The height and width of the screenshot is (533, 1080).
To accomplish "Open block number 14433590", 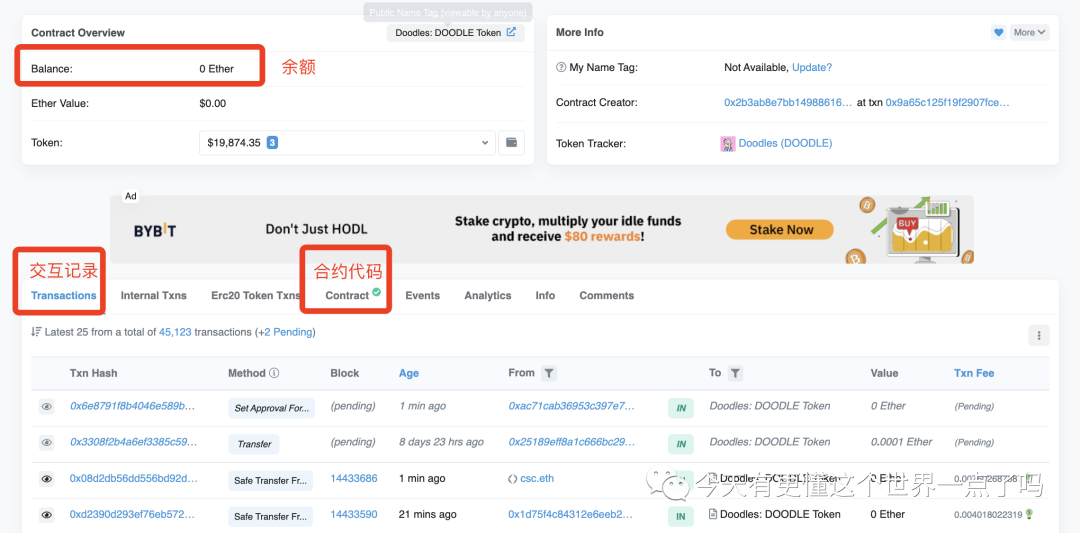I will point(354,514).
